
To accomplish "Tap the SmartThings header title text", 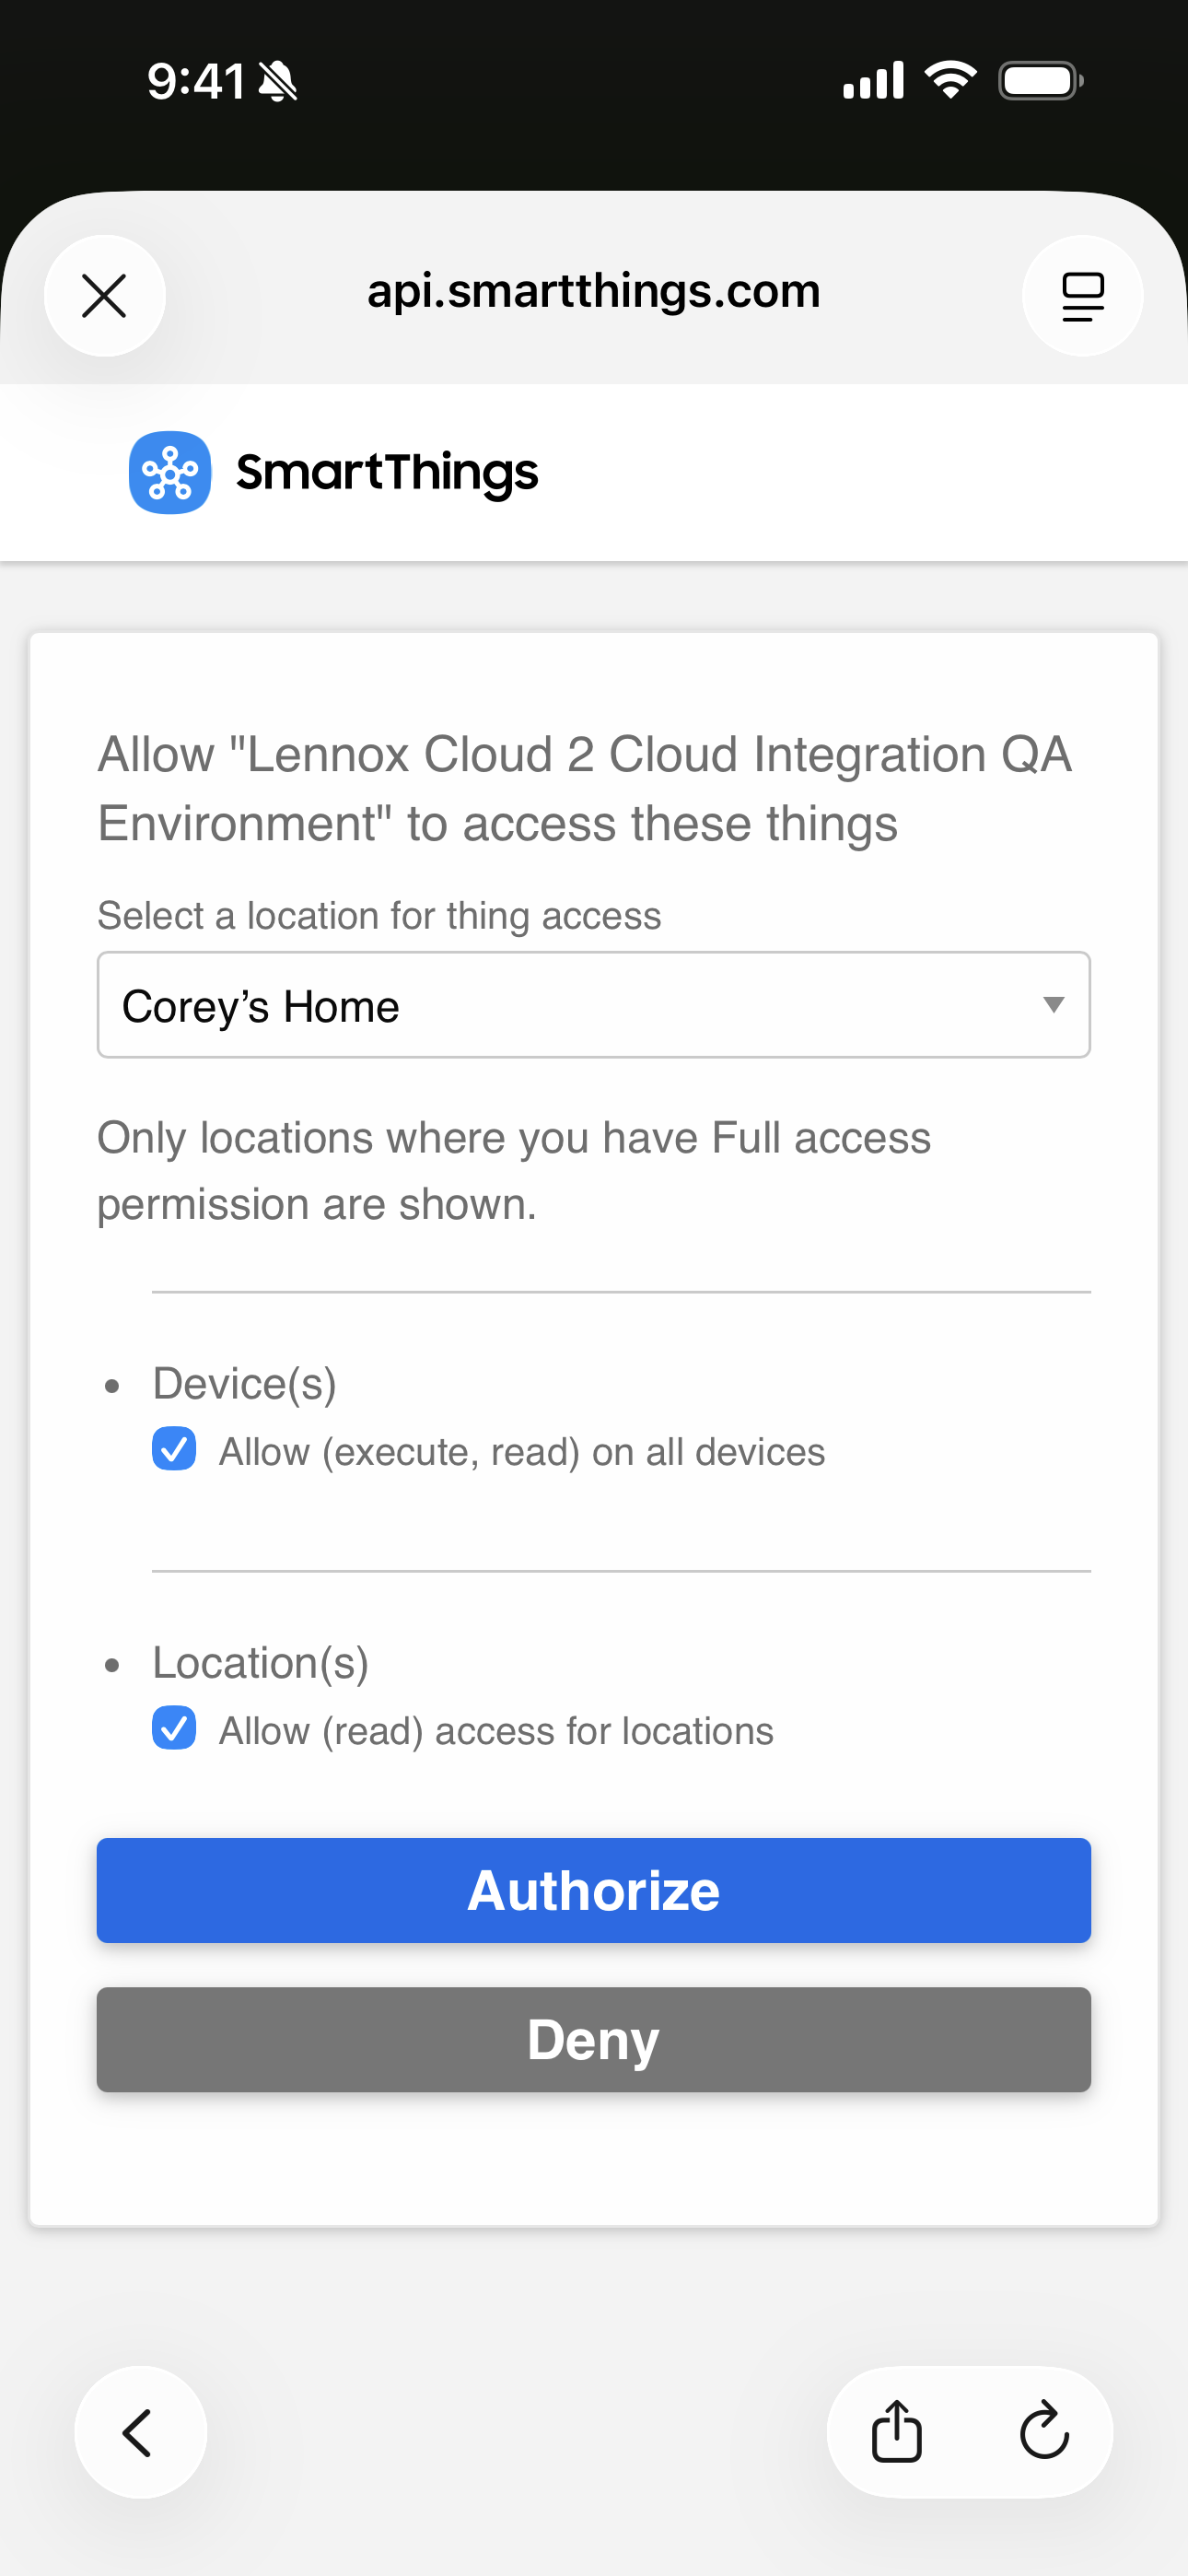I will [x=387, y=473].
